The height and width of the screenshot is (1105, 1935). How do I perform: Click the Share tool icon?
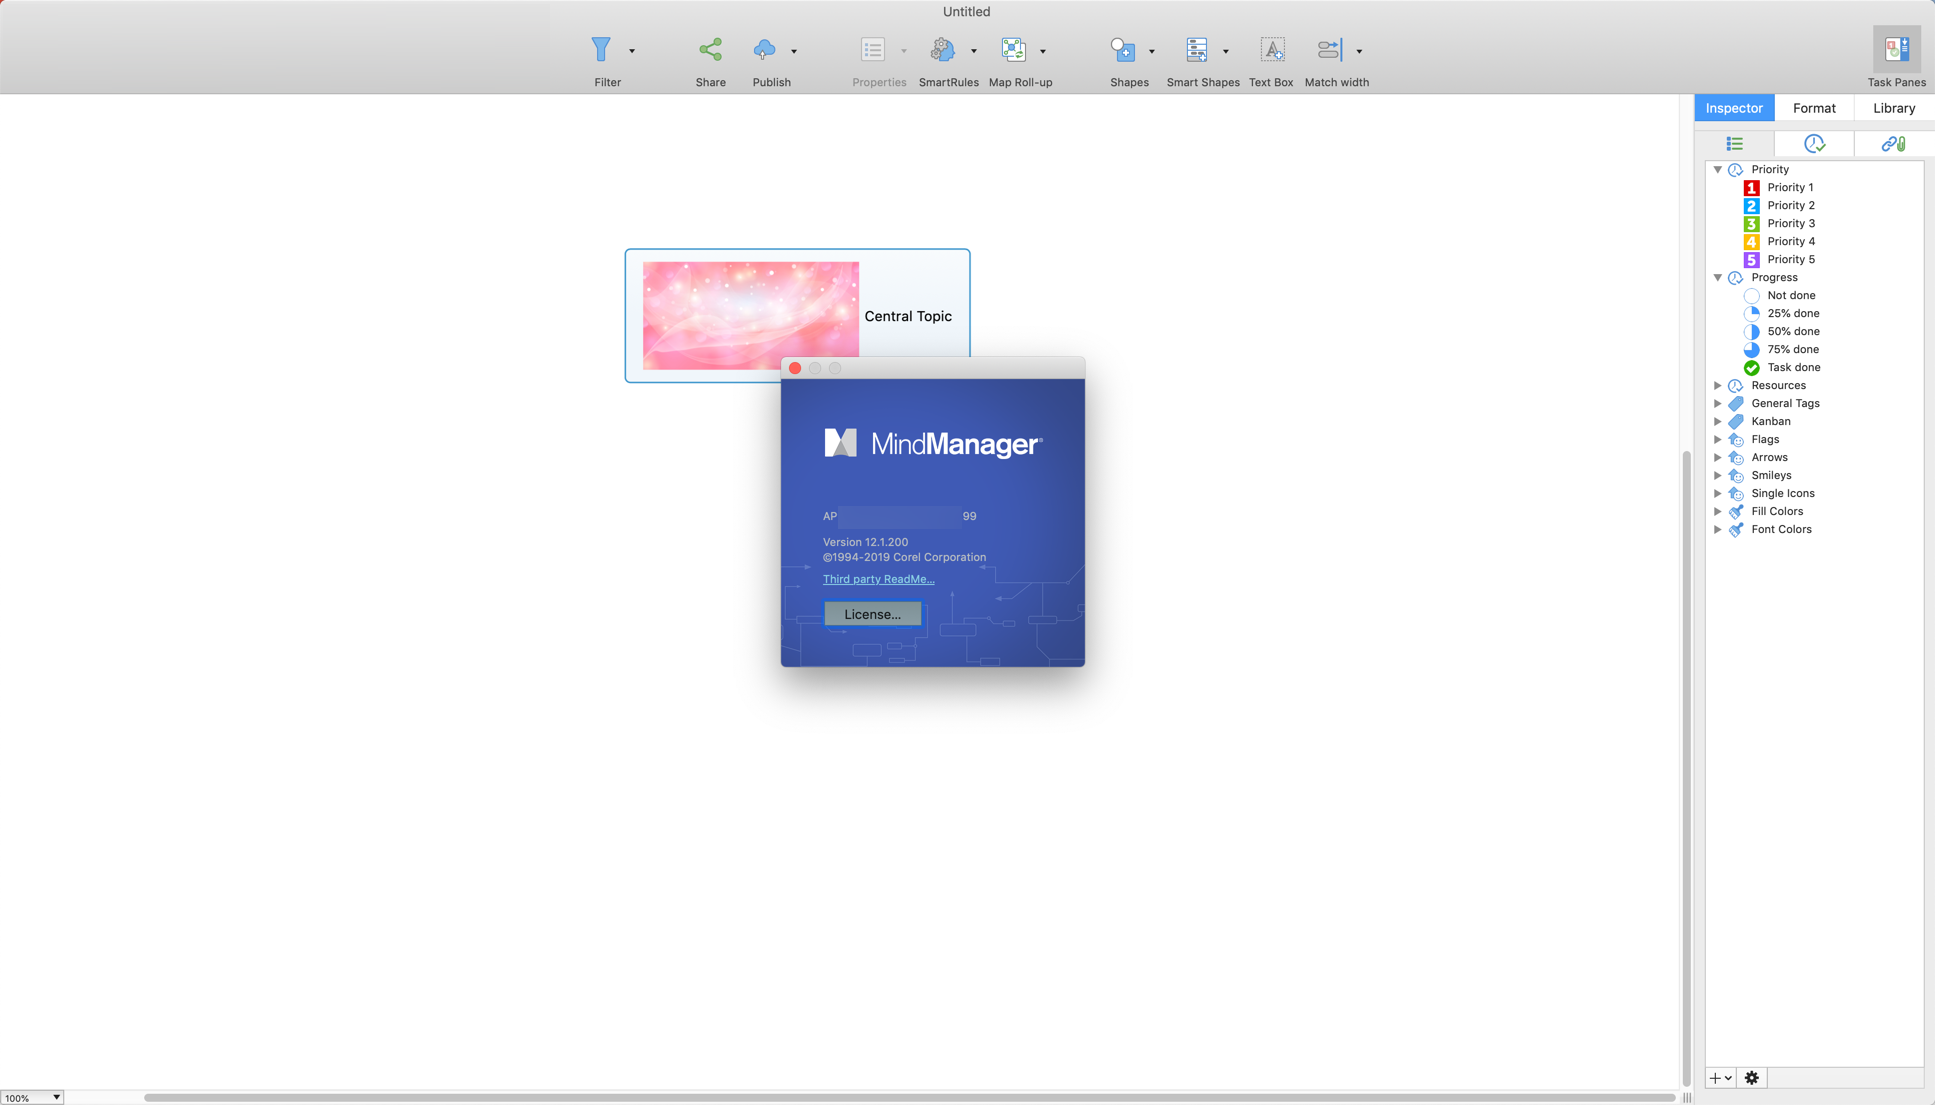(710, 48)
